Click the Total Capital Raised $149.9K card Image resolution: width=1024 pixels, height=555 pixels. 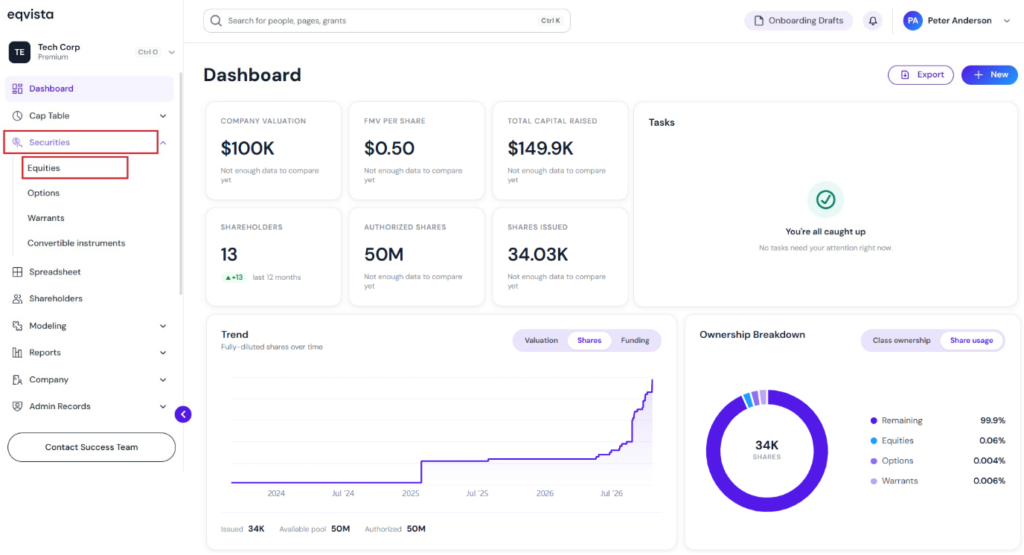pos(560,151)
